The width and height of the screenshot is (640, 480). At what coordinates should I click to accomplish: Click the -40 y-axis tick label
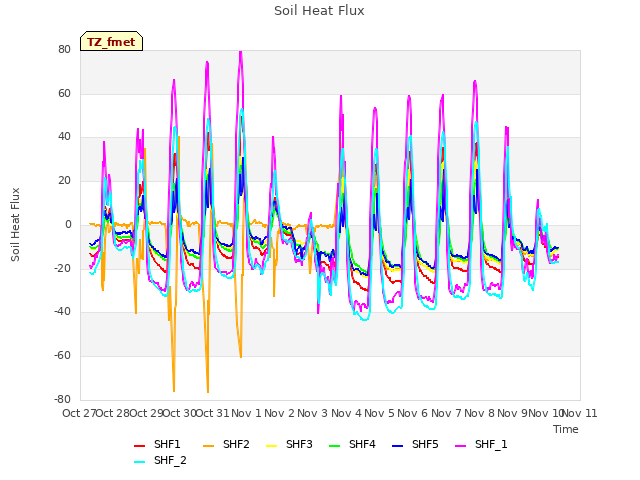(62, 312)
